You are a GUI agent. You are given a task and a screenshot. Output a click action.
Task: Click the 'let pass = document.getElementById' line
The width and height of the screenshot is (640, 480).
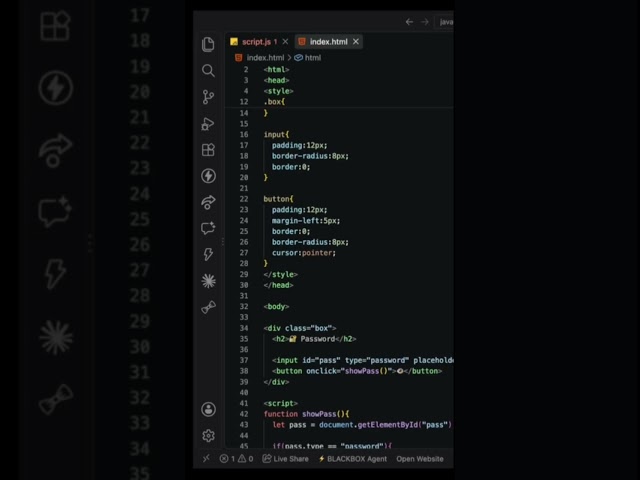tap(362, 425)
